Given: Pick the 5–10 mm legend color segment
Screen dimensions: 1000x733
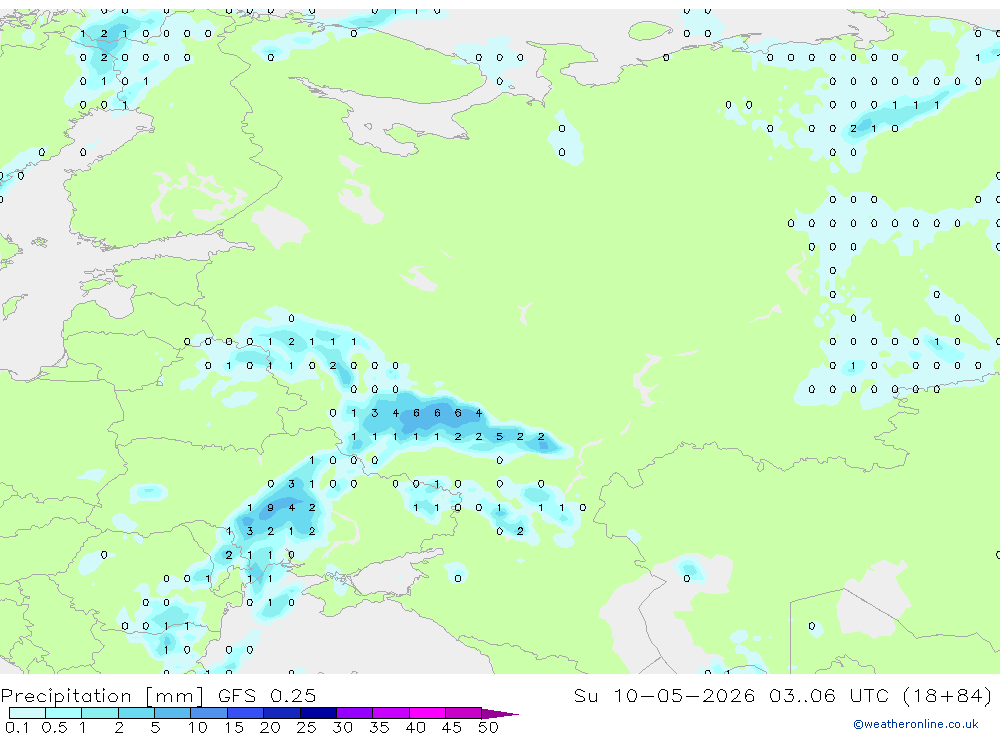Looking at the screenshot, I should tap(173, 713).
